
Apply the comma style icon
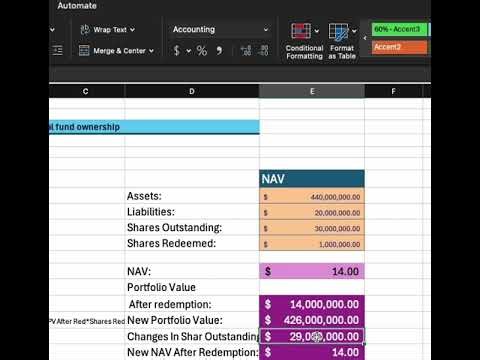pos(219,51)
